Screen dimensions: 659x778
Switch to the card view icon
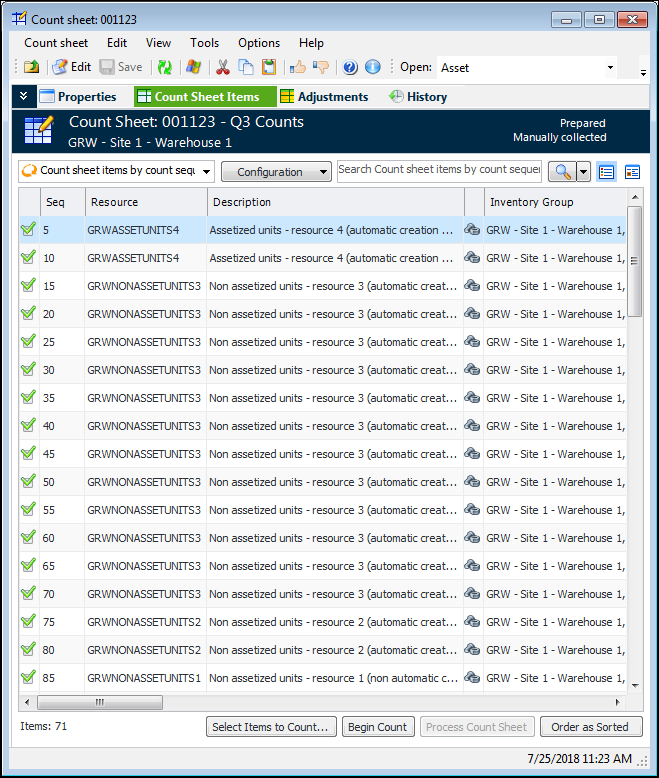tap(632, 172)
